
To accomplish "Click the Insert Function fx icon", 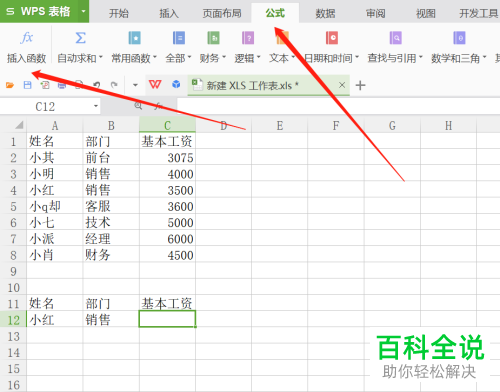I will pos(27,38).
